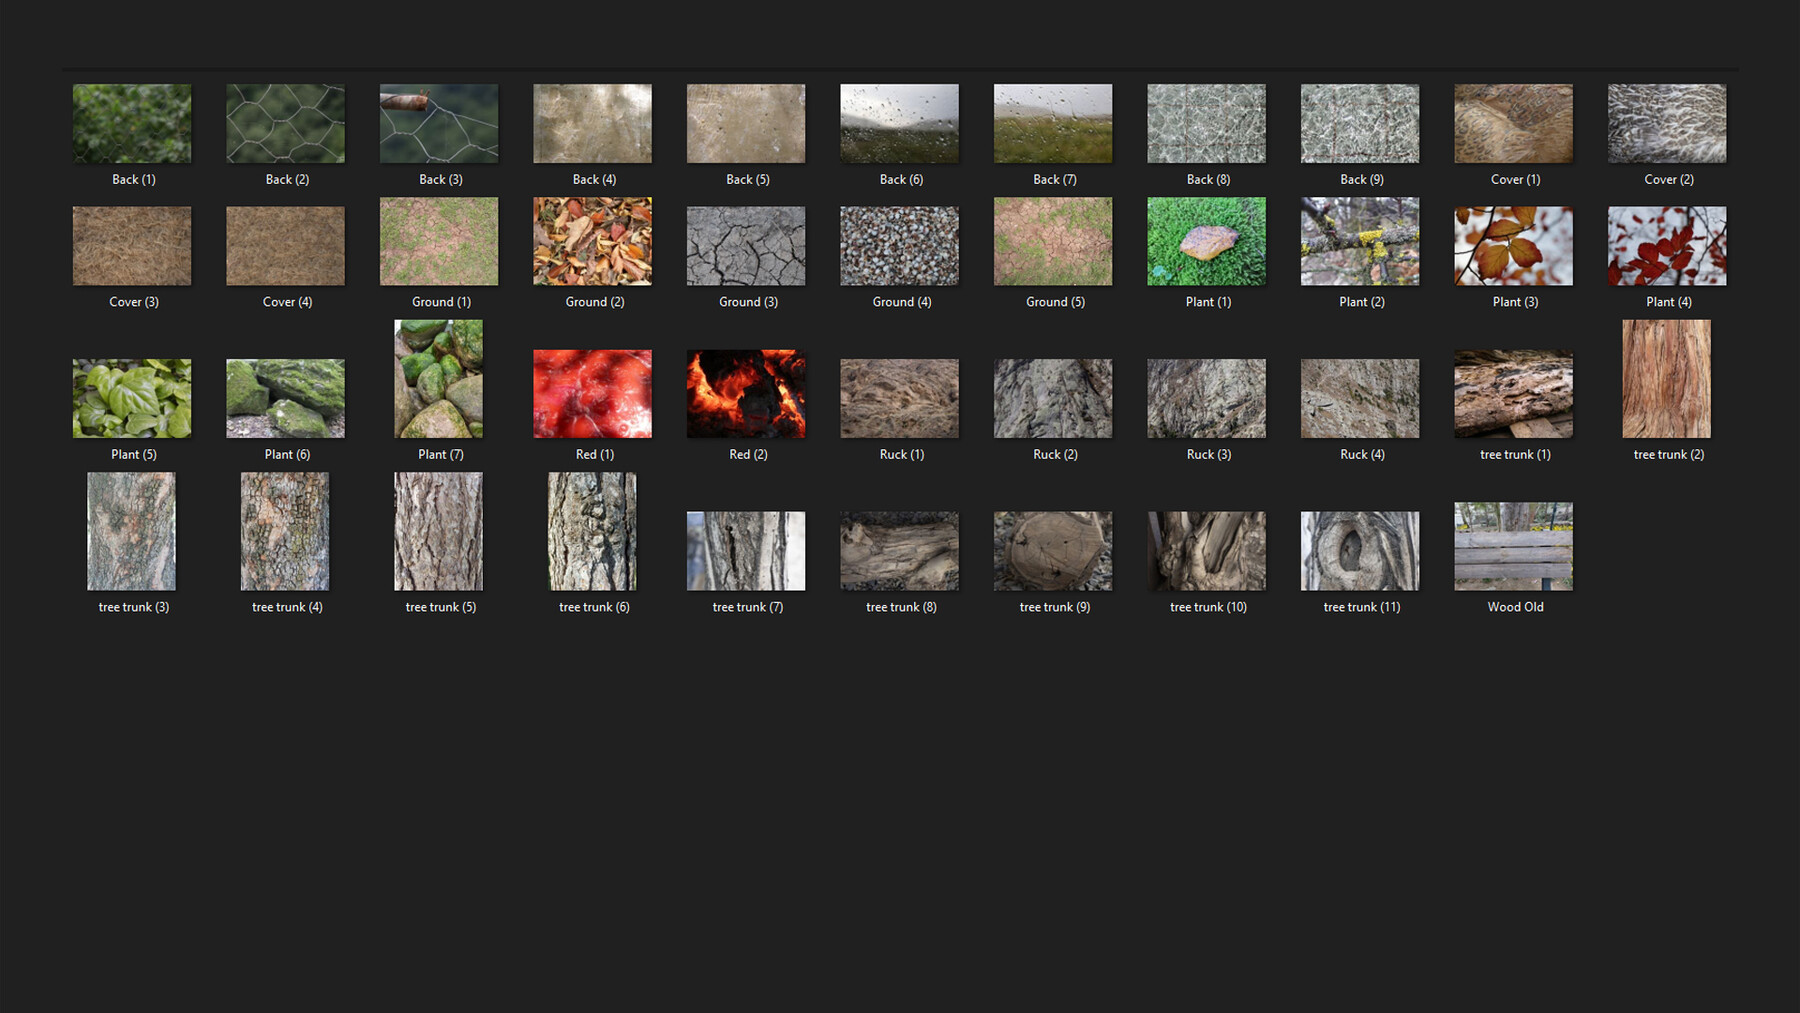Click the "tree trunk (6)" file name label
Screen dimensions: 1800x1013
pos(594,607)
